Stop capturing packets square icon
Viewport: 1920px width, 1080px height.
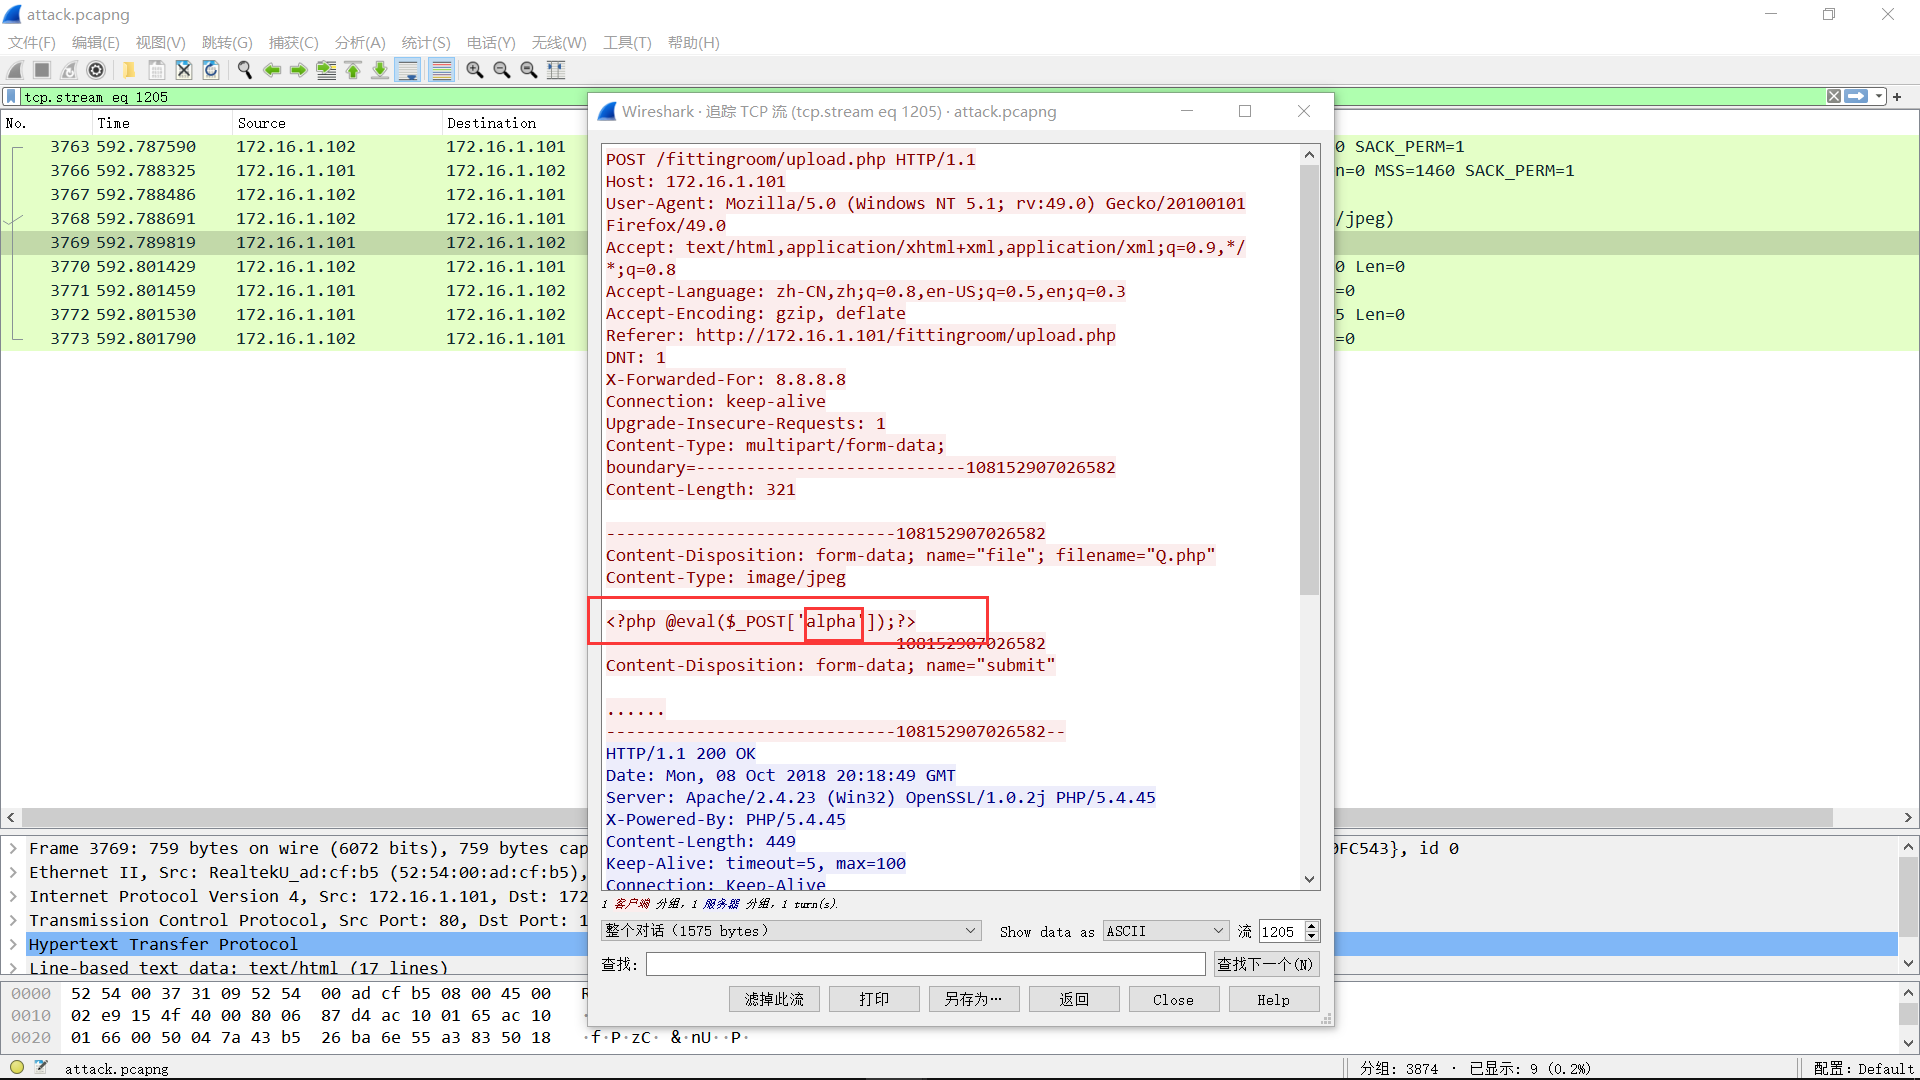[x=42, y=70]
